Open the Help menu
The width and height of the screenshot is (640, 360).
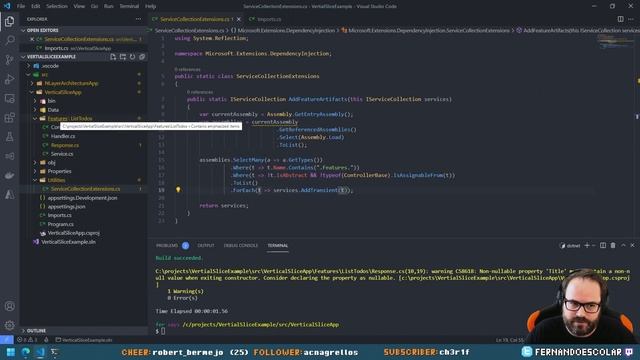[x=151, y=6]
